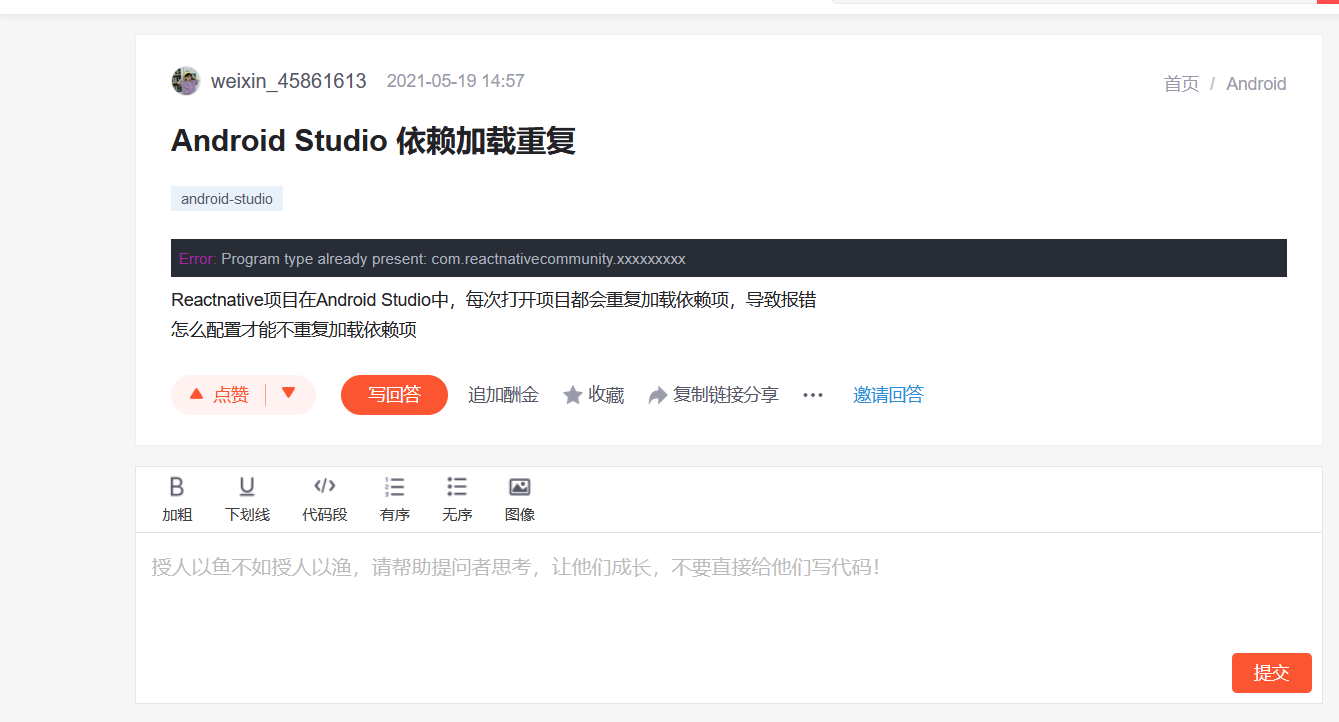Image resolution: width=1339 pixels, height=722 pixels.
Task: Click 追加酬金 option
Action: click(x=503, y=394)
